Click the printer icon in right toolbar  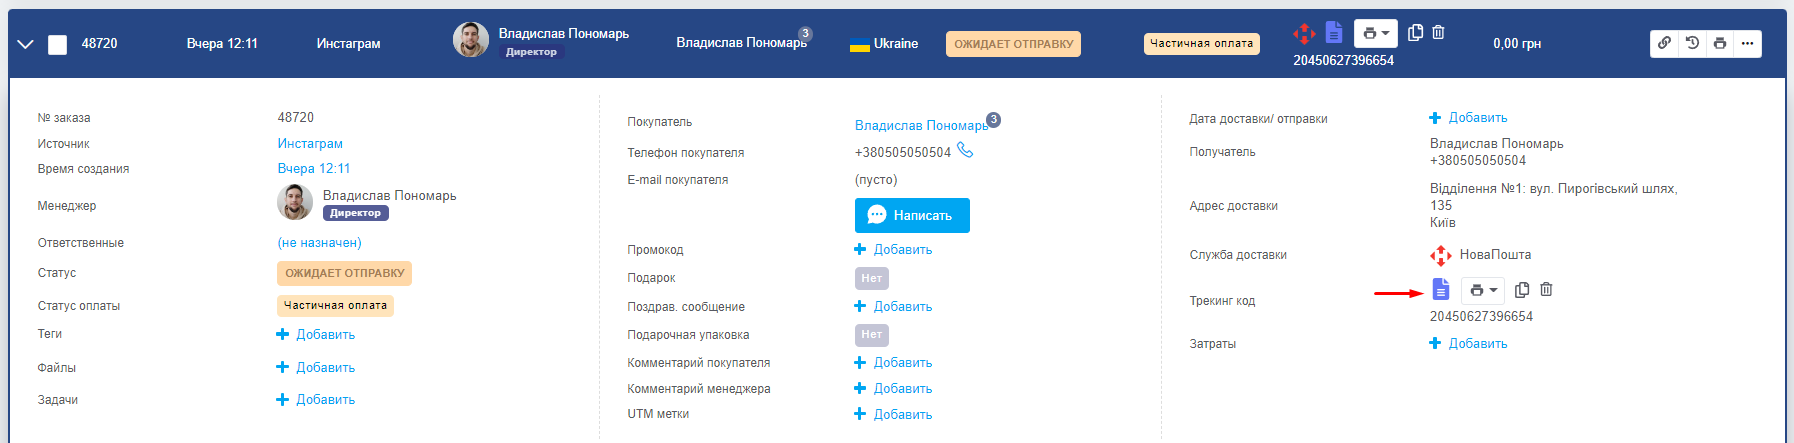(x=1720, y=43)
